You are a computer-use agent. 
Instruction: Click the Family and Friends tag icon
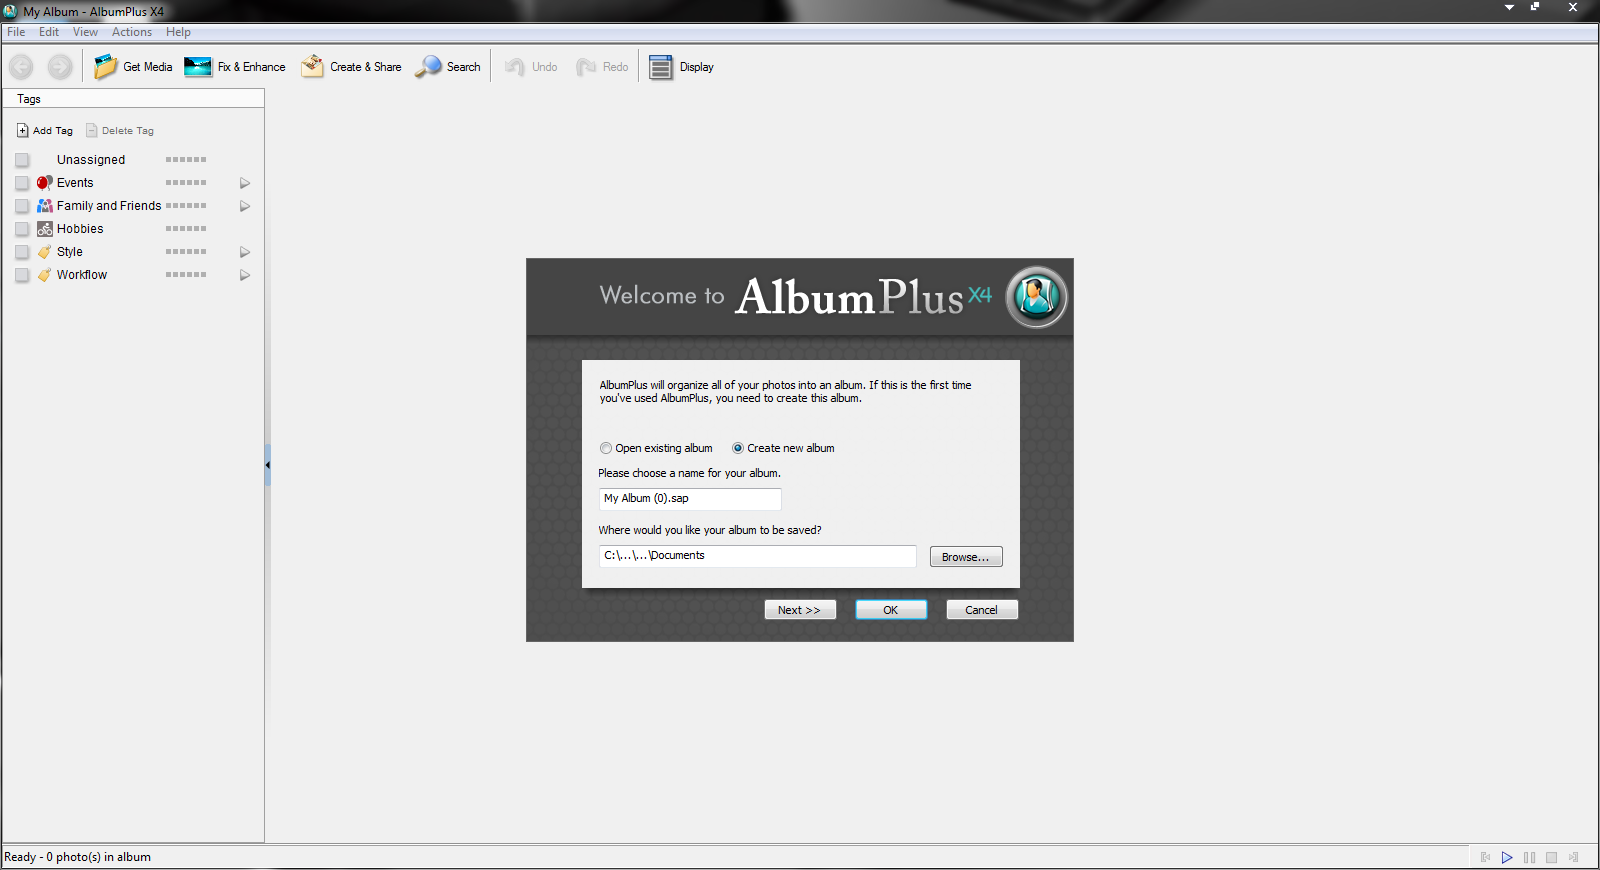pos(45,206)
